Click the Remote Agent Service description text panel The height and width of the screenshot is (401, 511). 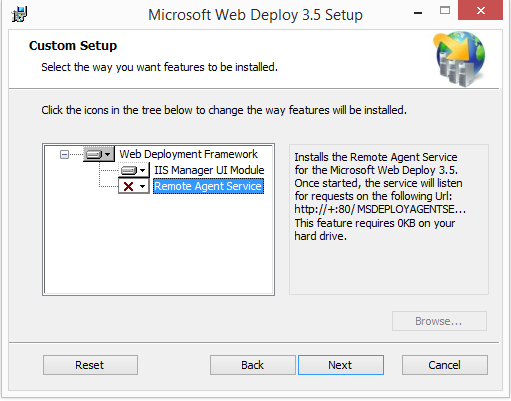click(389, 219)
